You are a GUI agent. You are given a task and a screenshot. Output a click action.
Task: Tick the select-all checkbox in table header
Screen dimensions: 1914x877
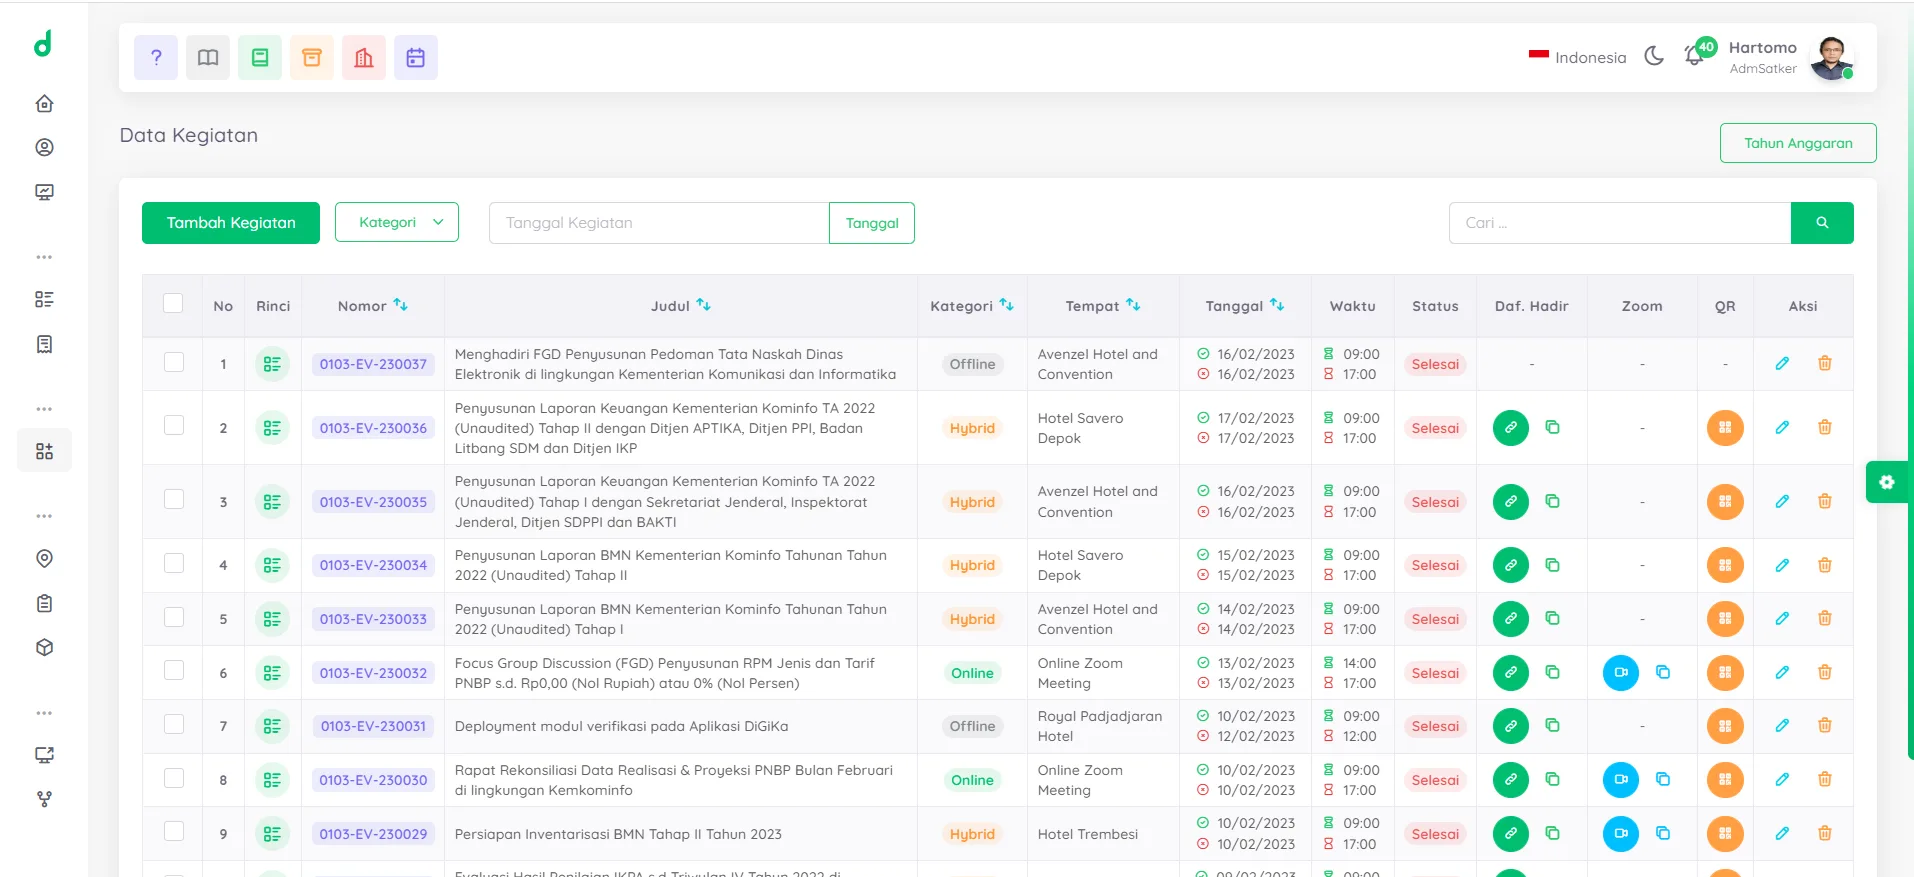click(173, 303)
